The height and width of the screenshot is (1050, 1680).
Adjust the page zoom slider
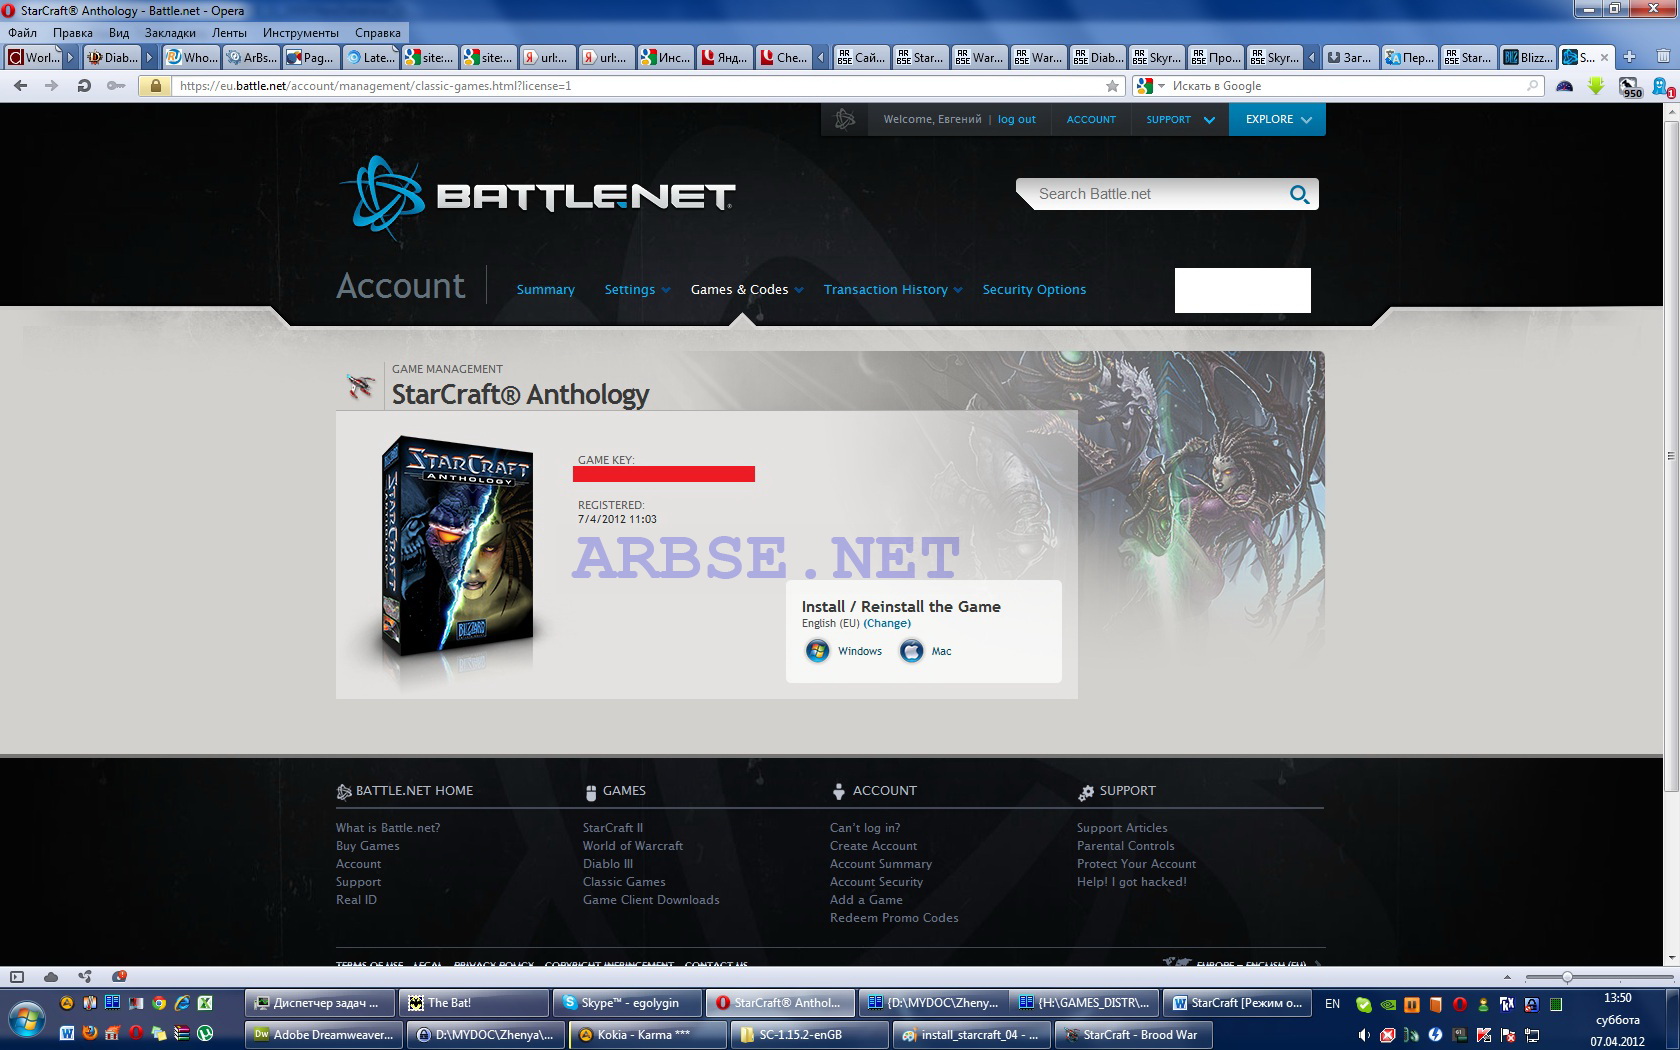tap(1567, 977)
